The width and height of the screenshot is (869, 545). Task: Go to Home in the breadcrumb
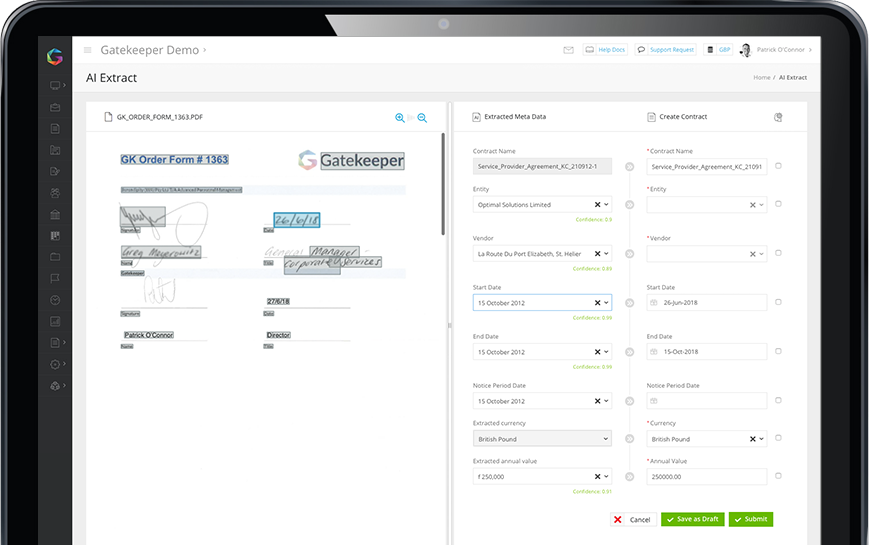point(761,78)
